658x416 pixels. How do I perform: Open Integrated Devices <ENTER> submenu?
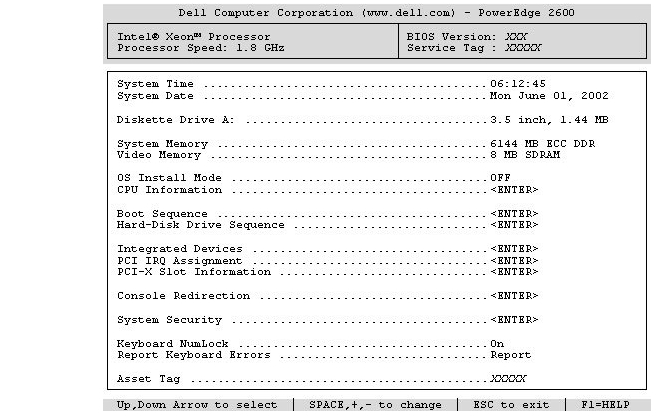click(514, 249)
